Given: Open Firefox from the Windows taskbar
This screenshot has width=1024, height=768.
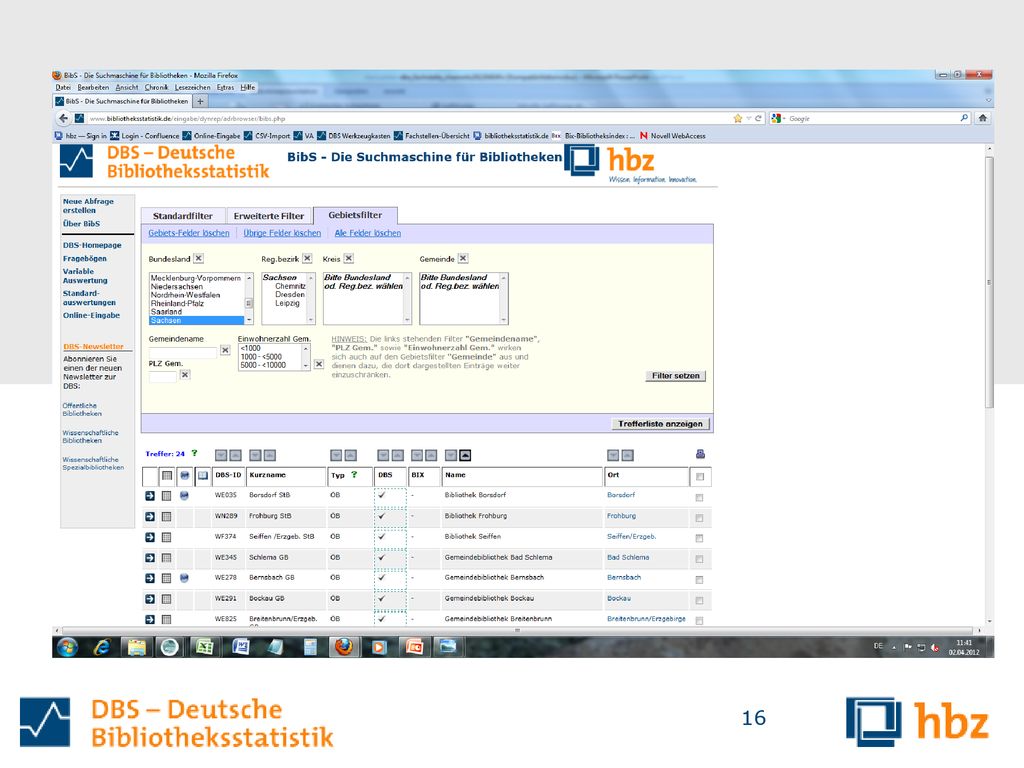Looking at the screenshot, I should point(344,647).
